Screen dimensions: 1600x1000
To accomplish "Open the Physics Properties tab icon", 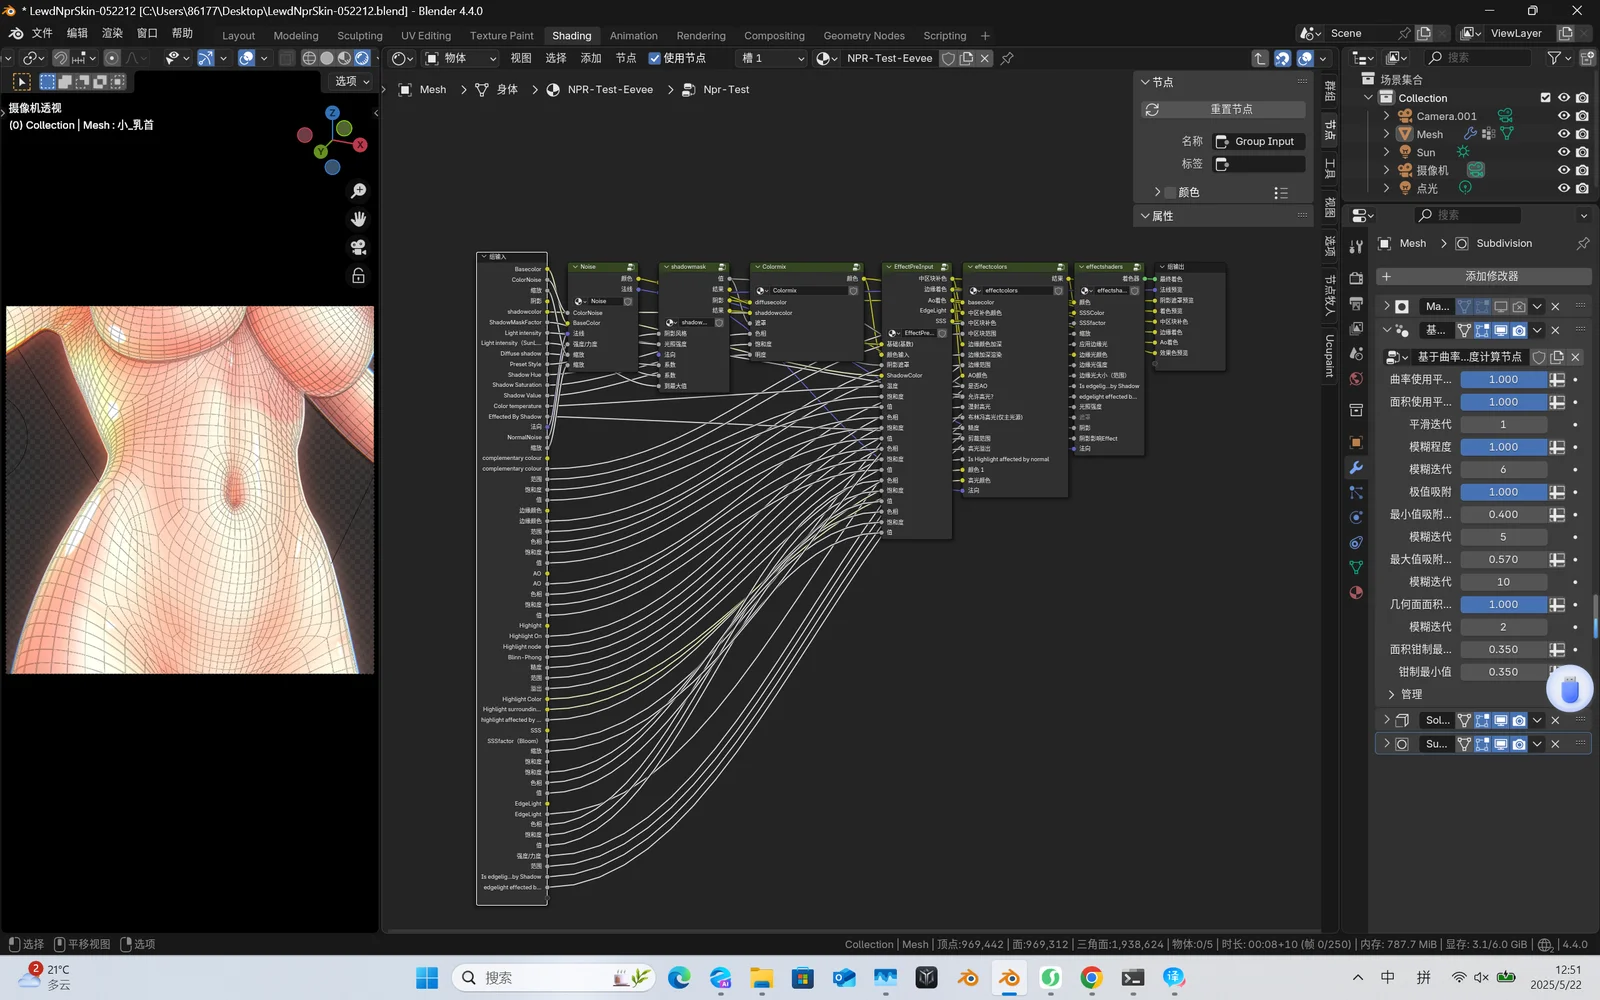I will [x=1355, y=517].
